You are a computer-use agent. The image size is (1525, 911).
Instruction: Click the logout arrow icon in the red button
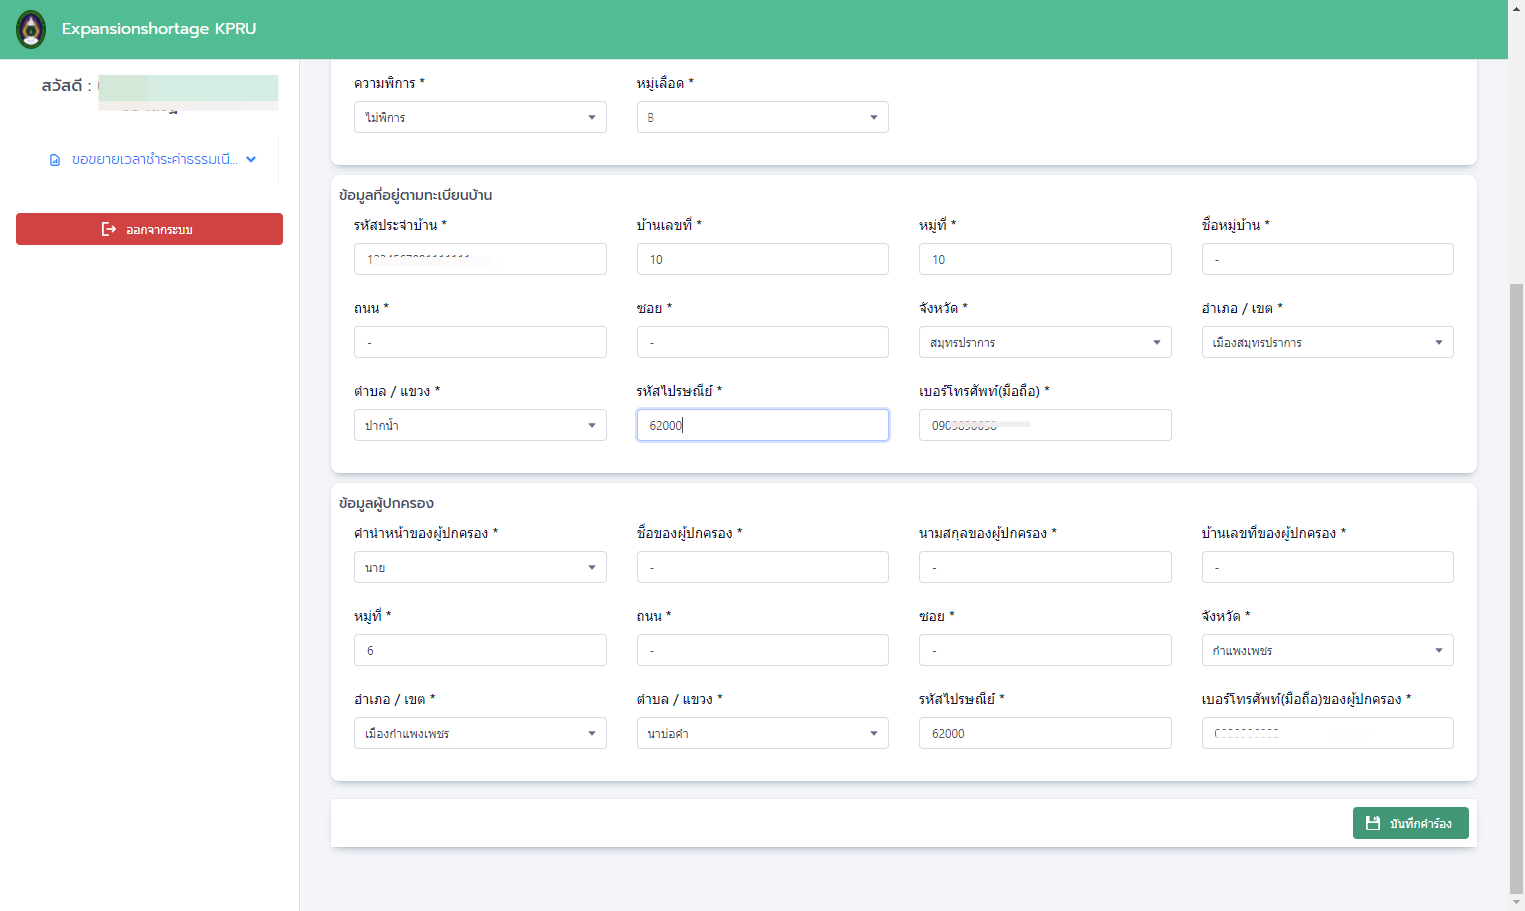[x=109, y=229]
